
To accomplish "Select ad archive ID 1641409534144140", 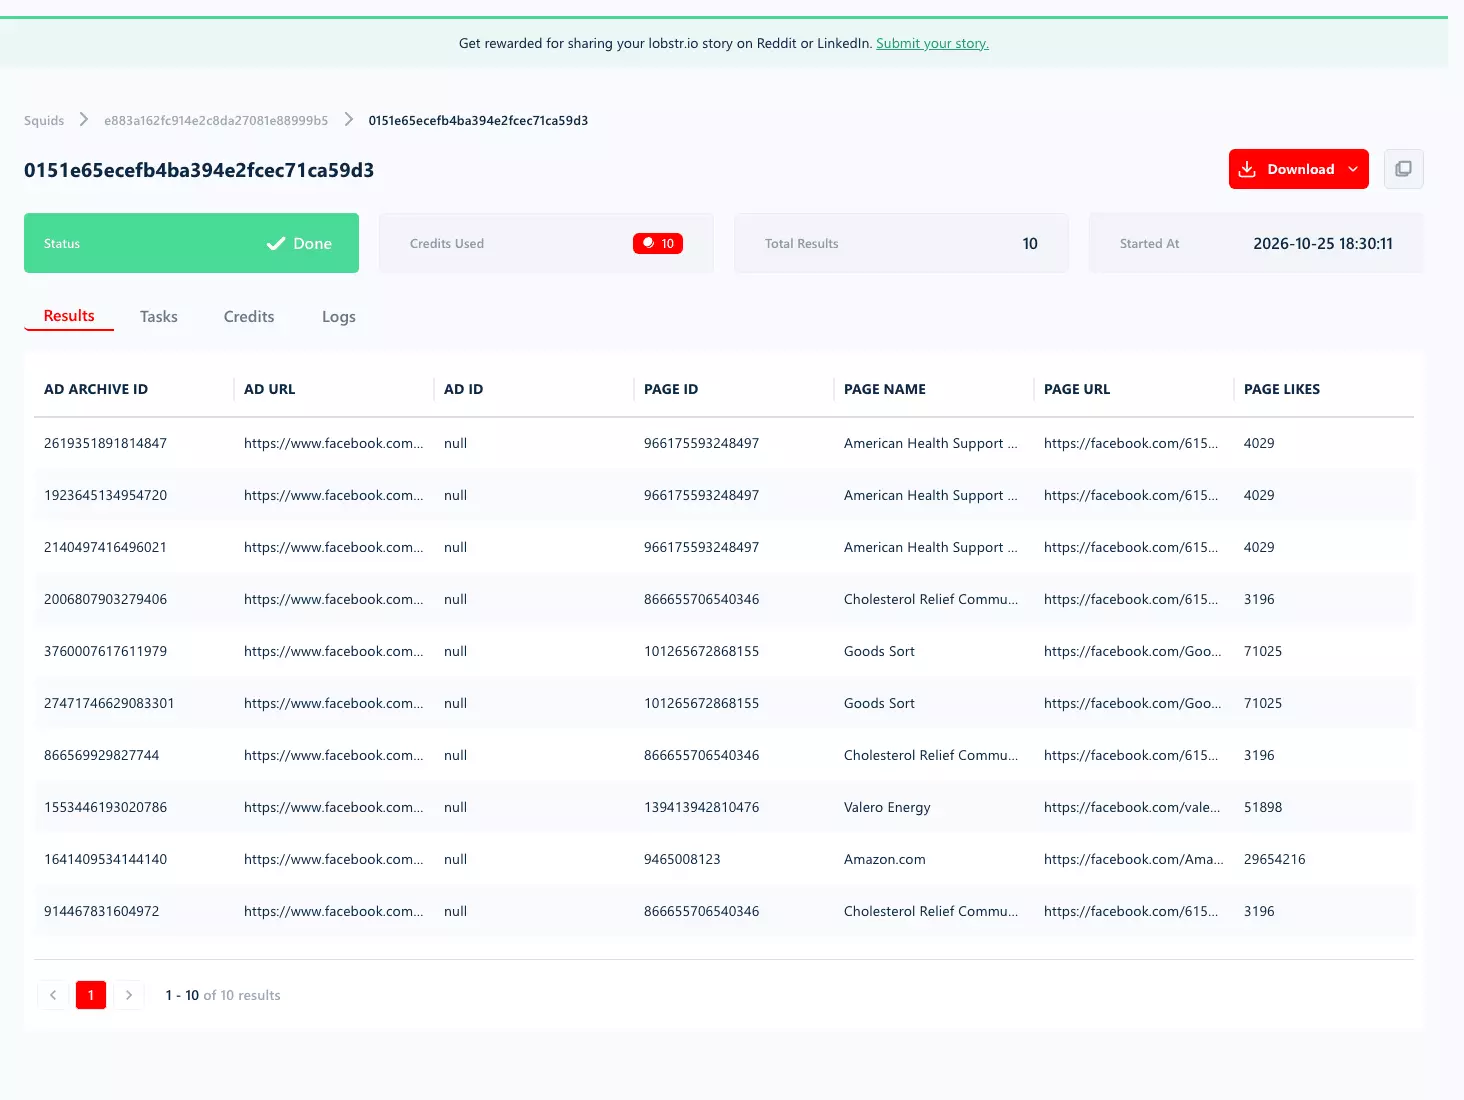I will point(106,859).
